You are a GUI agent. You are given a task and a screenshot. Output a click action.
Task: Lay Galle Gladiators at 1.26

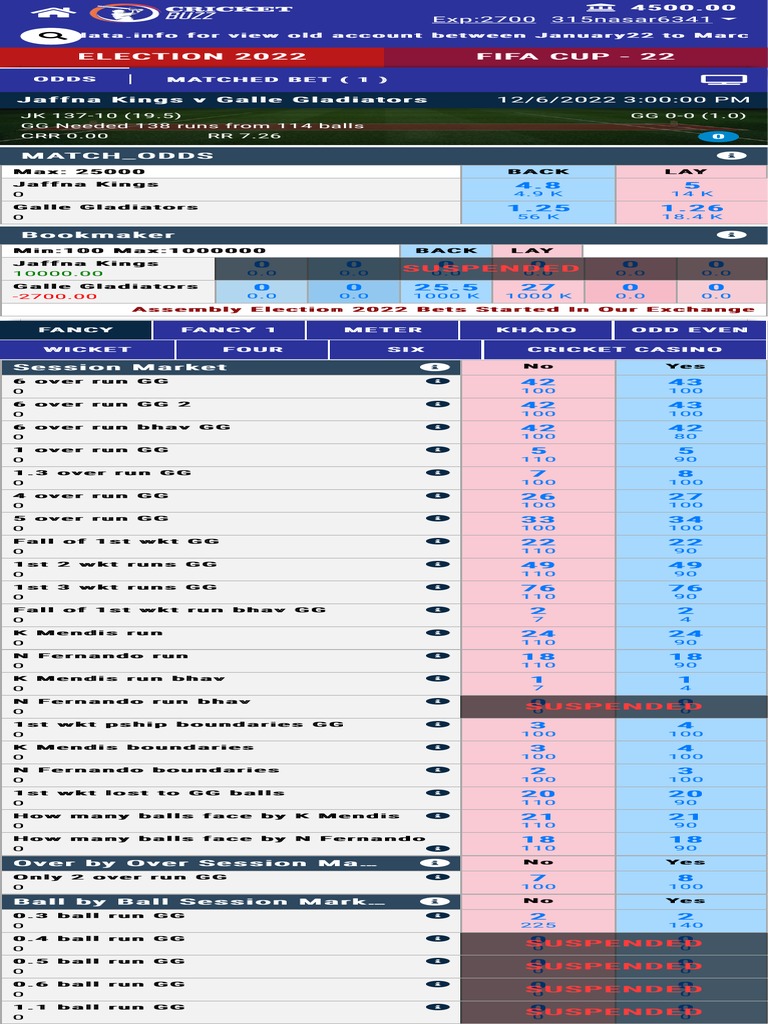[x=692, y=212]
